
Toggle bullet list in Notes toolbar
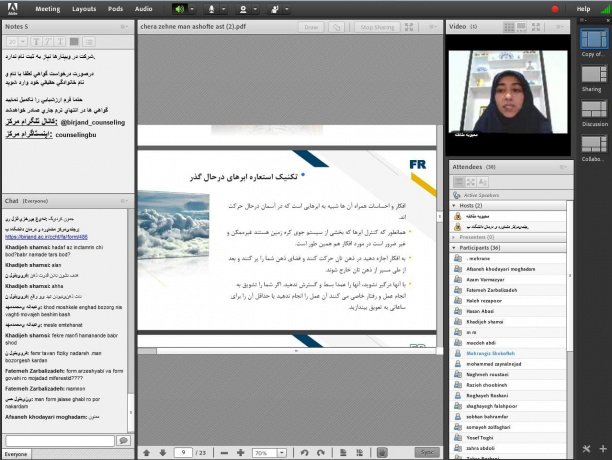point(89,42)
